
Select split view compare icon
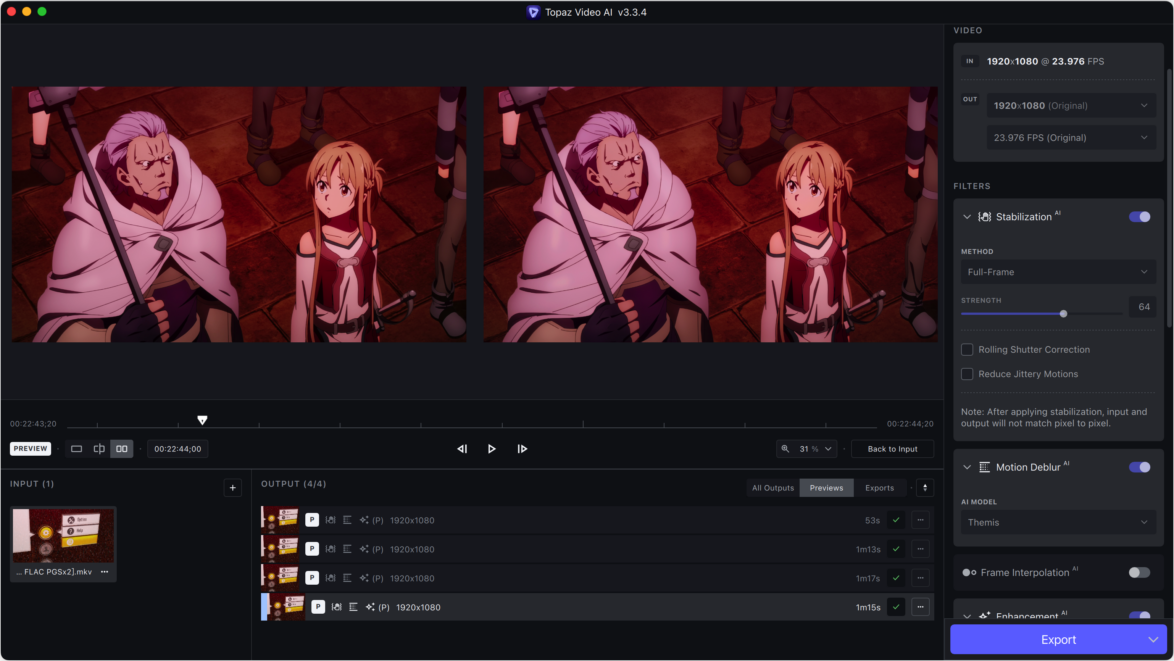coord(99,449)
